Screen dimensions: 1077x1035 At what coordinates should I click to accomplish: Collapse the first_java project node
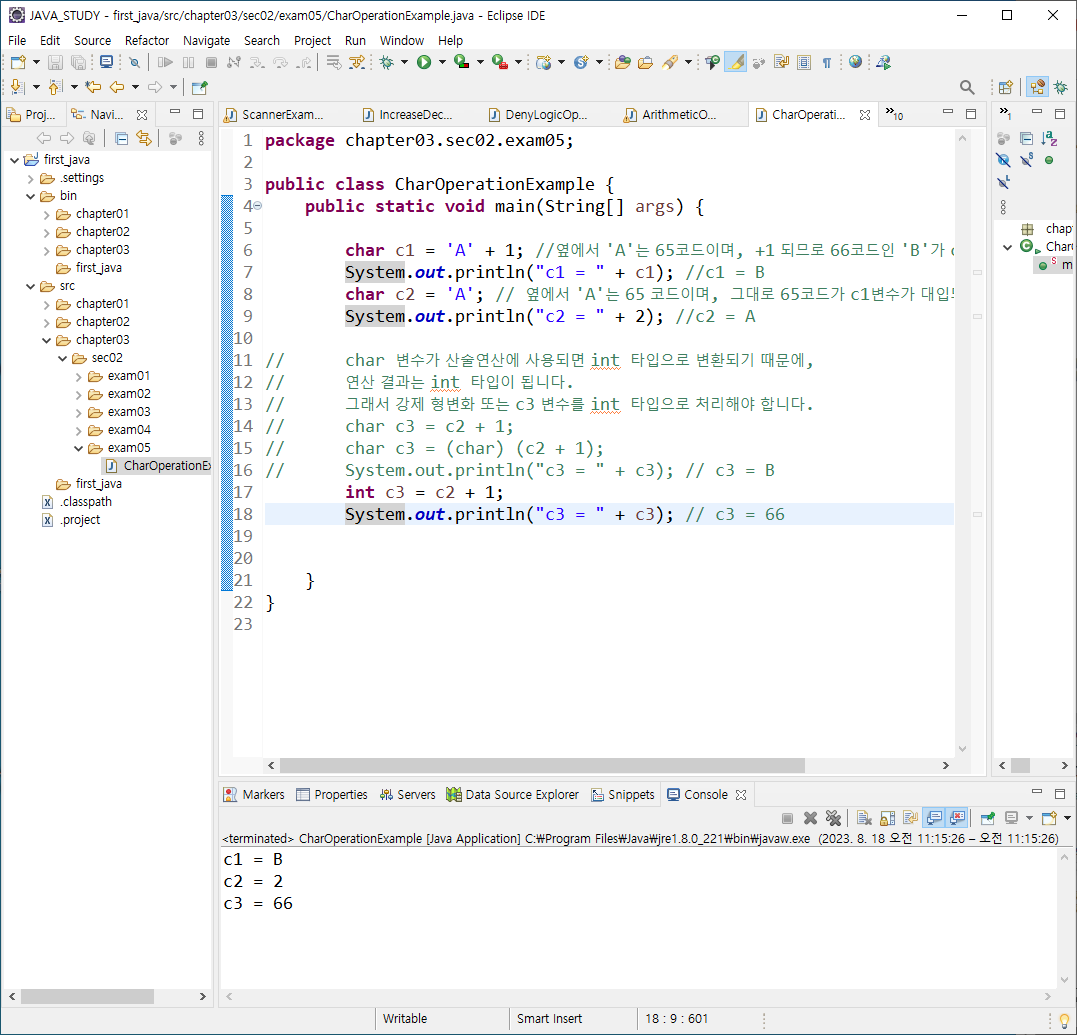point(14,160)
